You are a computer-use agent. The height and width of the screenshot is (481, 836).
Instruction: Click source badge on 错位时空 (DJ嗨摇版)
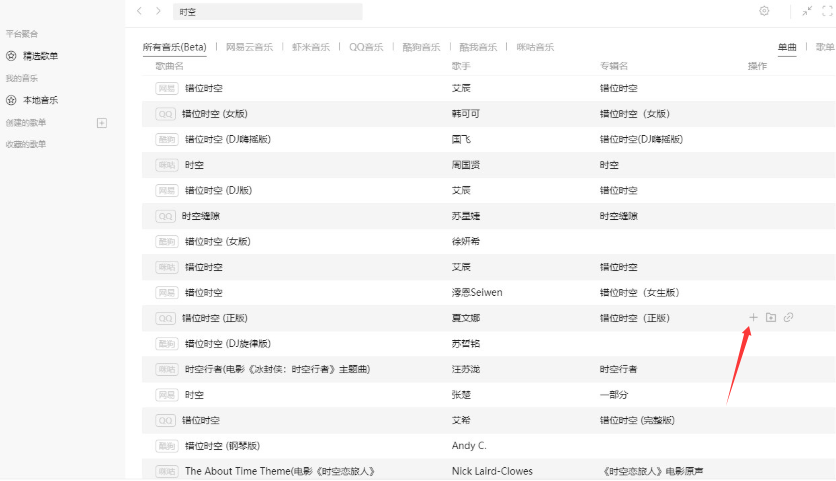coord(167,139)
